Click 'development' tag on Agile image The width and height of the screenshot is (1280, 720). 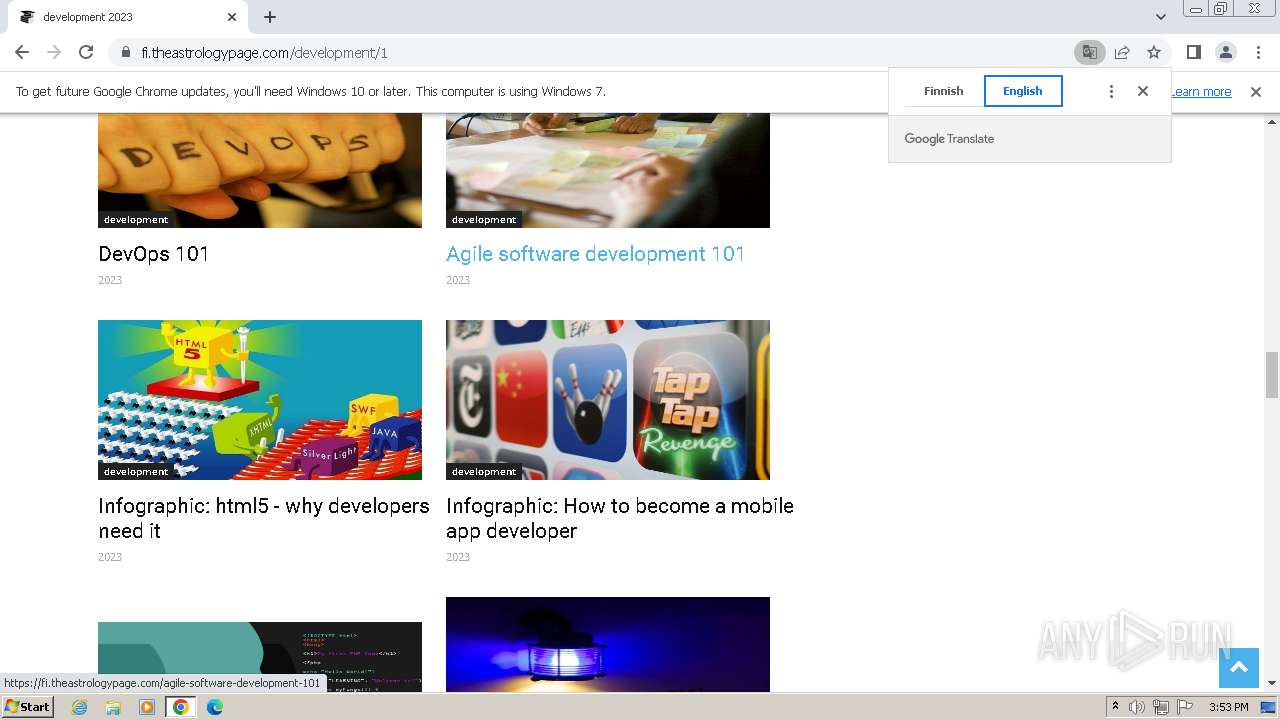(x=484, y=220)
